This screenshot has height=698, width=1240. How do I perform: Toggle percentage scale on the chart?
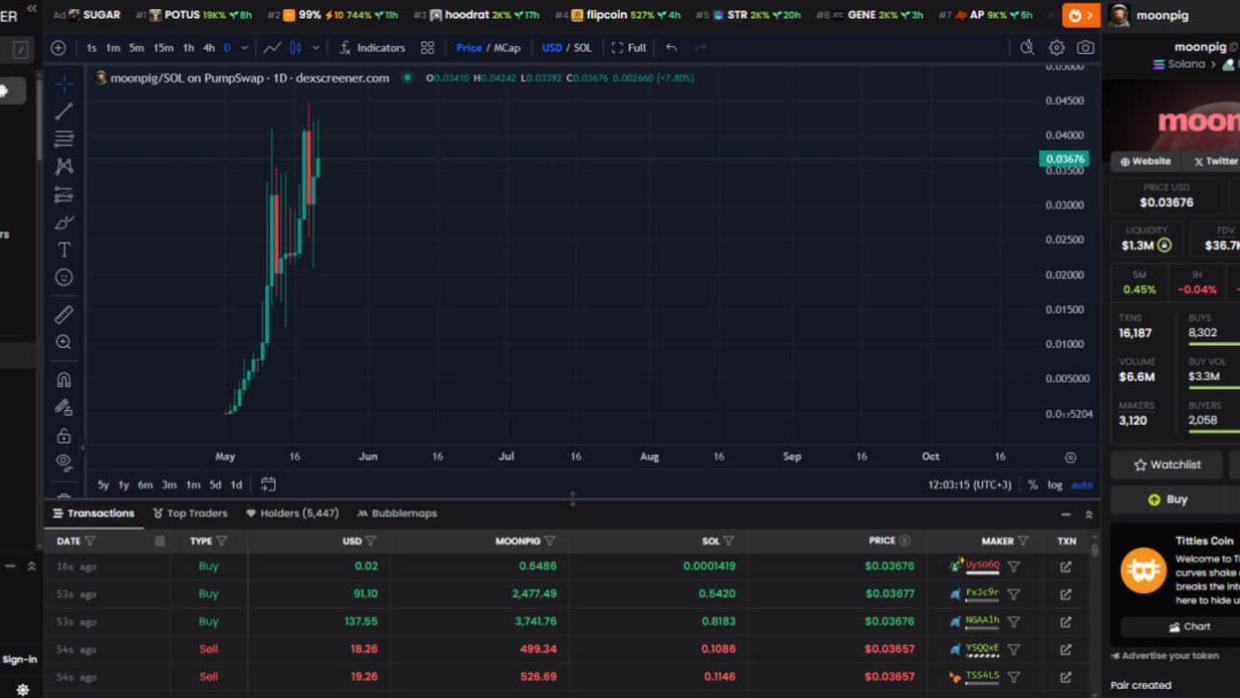click(1033, 485)
